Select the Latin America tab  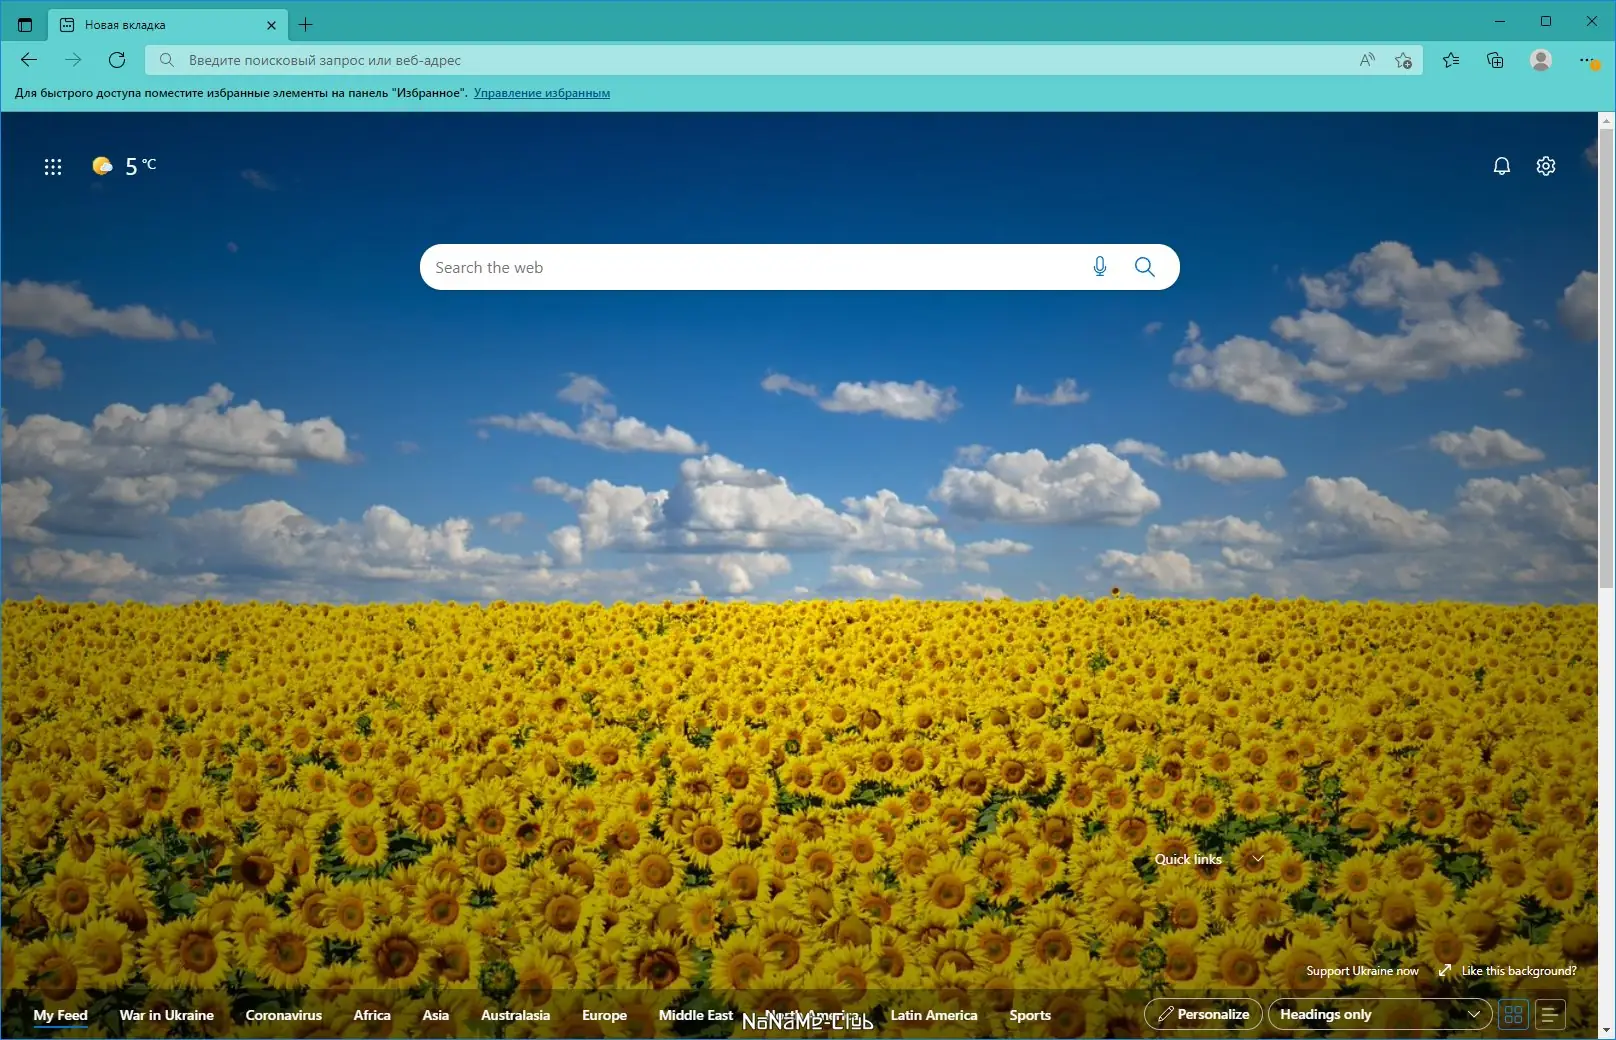pos(934,1015)
